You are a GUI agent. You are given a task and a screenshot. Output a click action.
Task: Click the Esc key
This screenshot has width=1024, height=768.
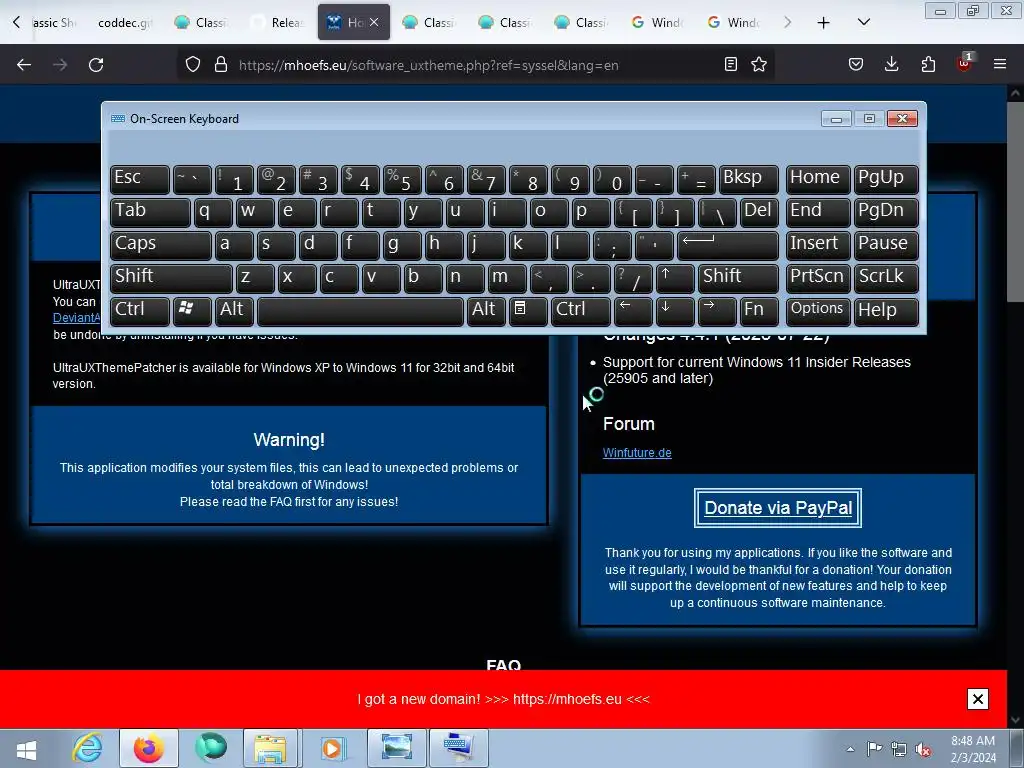click(x=140, y=179)
